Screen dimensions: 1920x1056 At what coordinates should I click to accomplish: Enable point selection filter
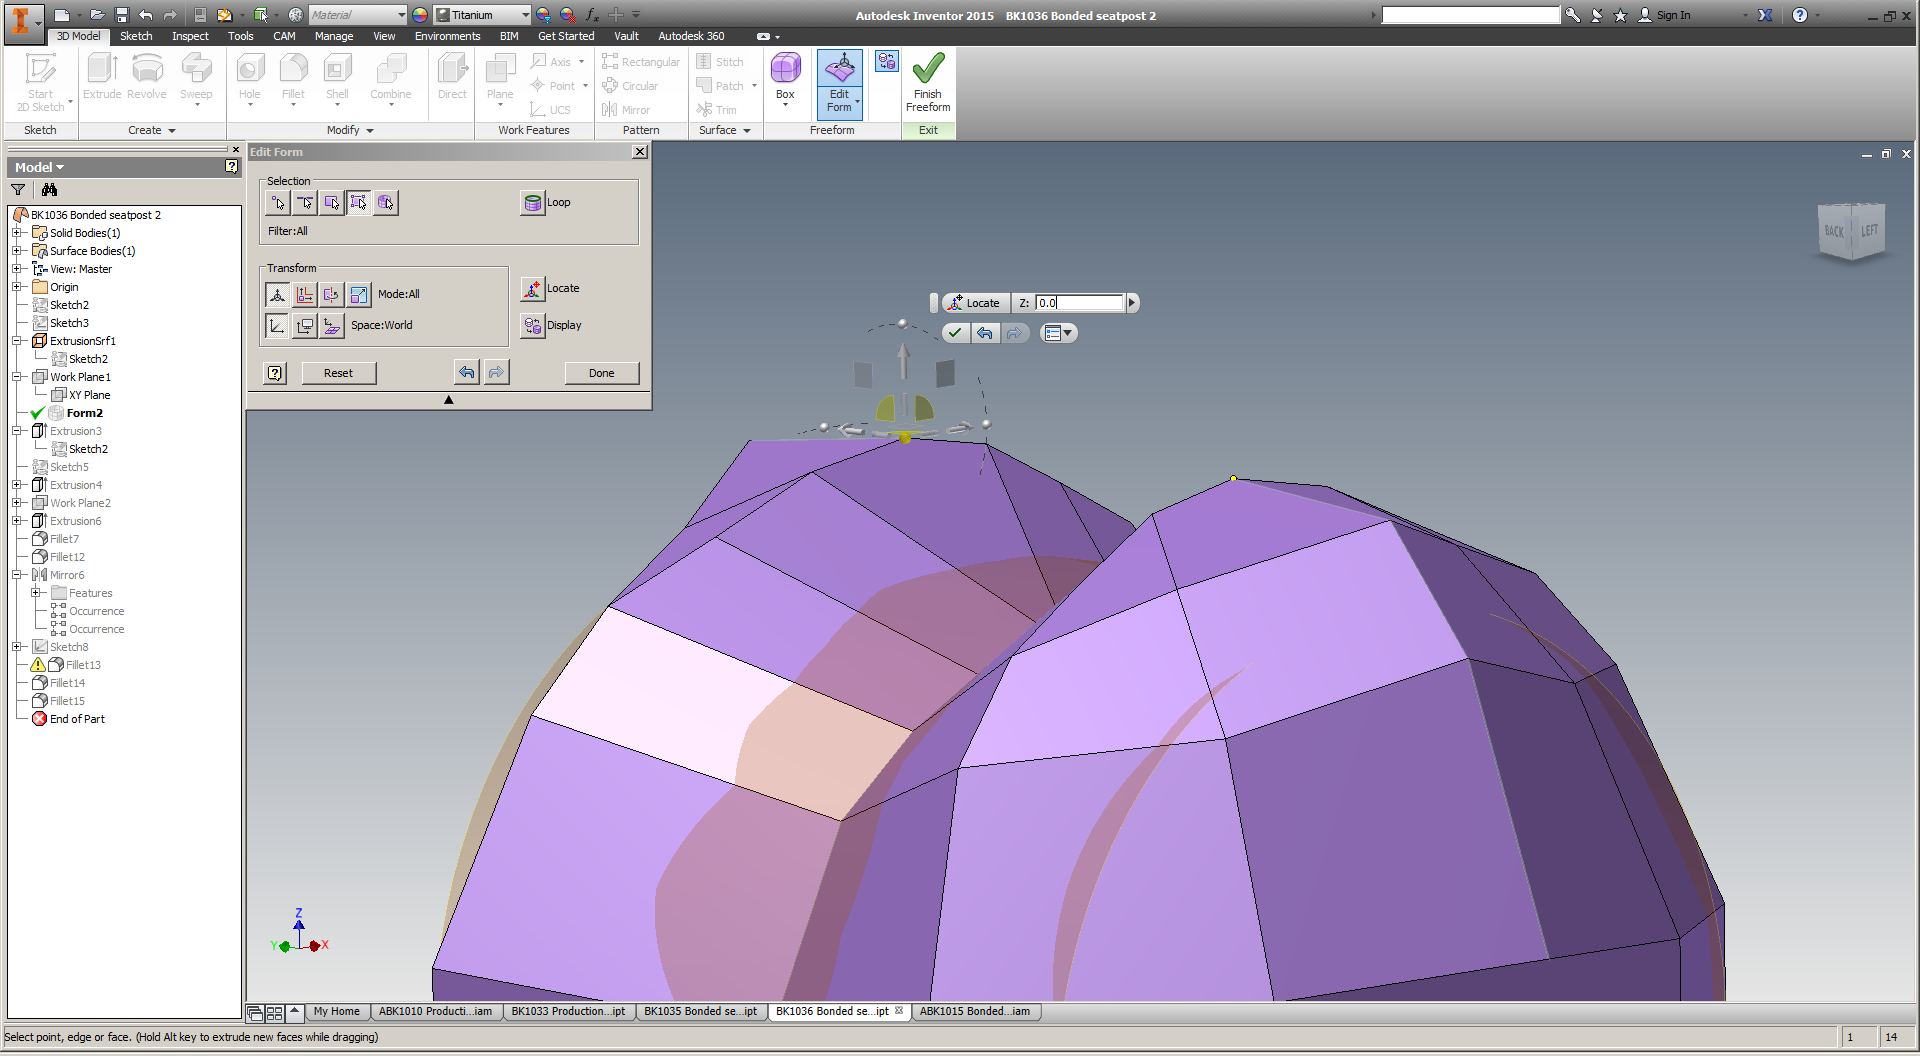[278, 203]
